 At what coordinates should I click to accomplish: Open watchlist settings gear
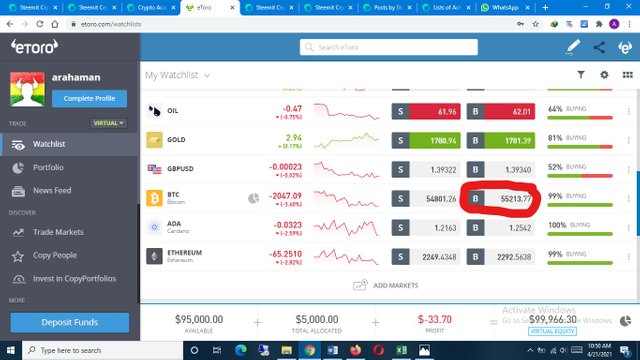click(x=604, y=75)
